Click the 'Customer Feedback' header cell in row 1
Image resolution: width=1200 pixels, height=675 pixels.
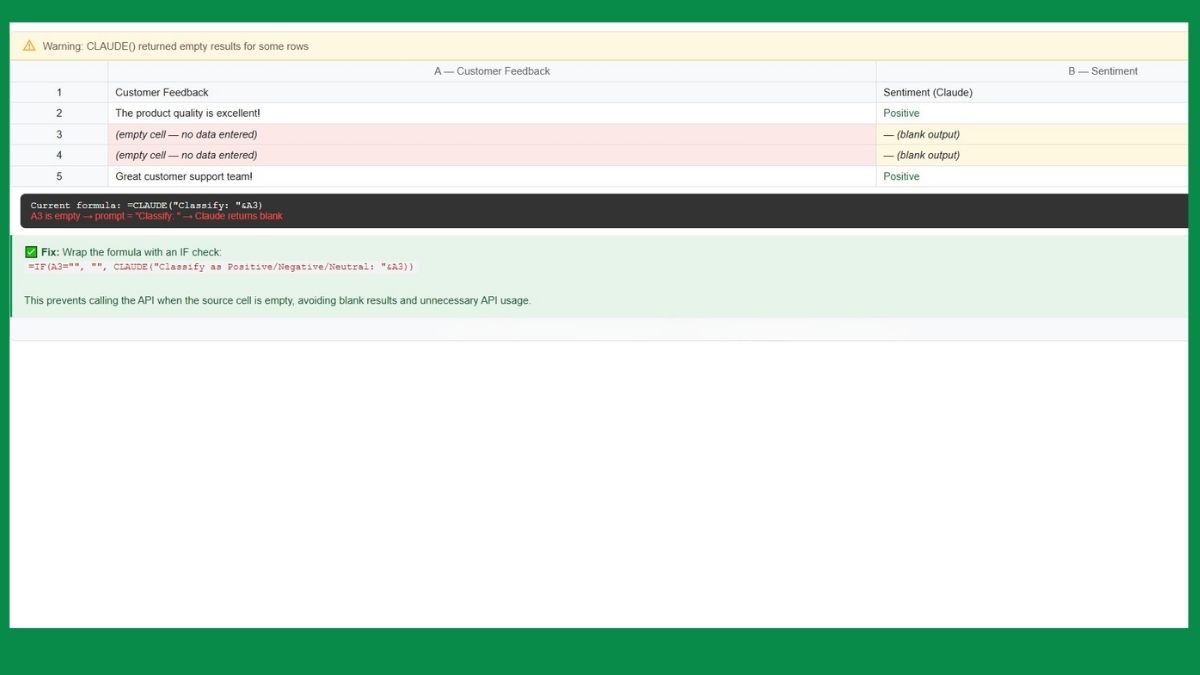(492, 92)
